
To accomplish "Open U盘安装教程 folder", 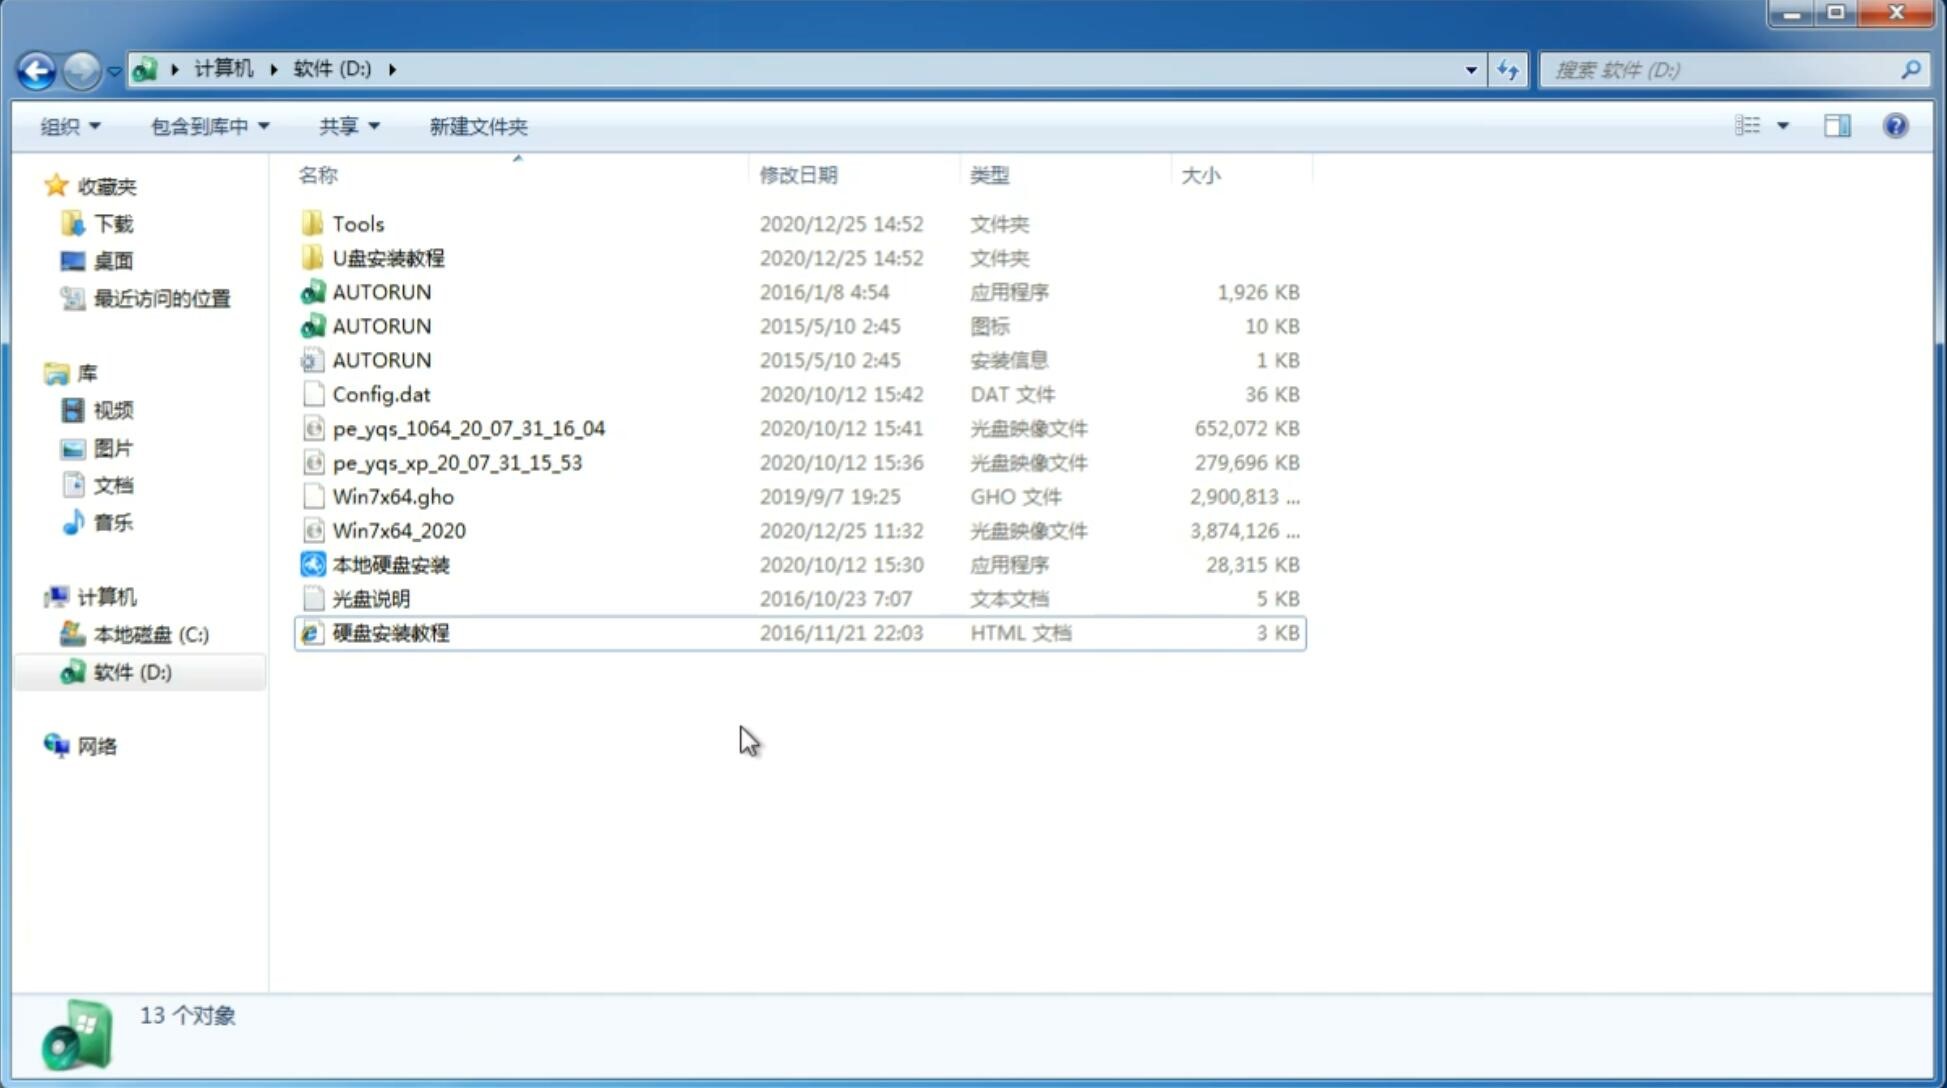I will point(388,257).
